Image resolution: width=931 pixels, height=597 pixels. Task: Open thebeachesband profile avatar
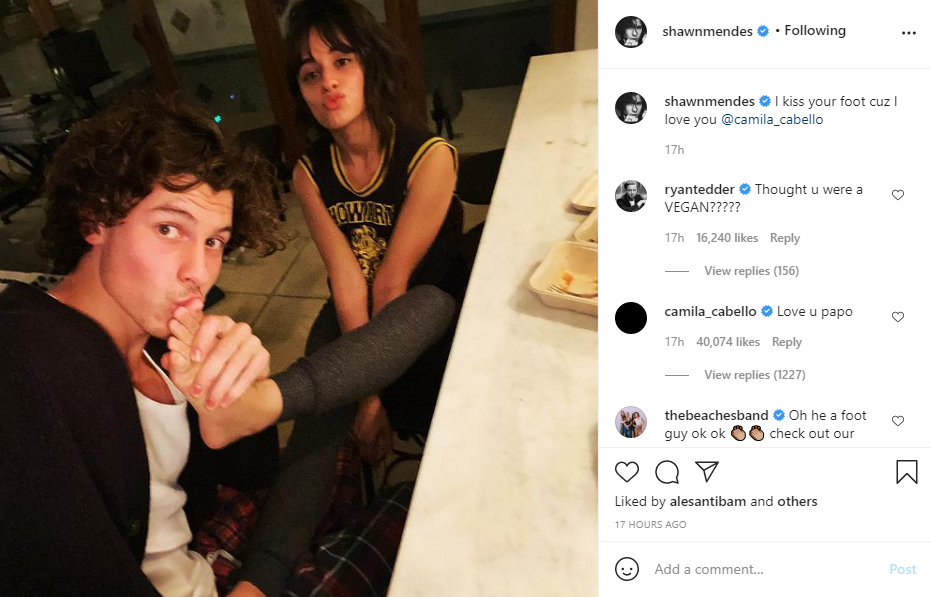(x=631, y=422)
